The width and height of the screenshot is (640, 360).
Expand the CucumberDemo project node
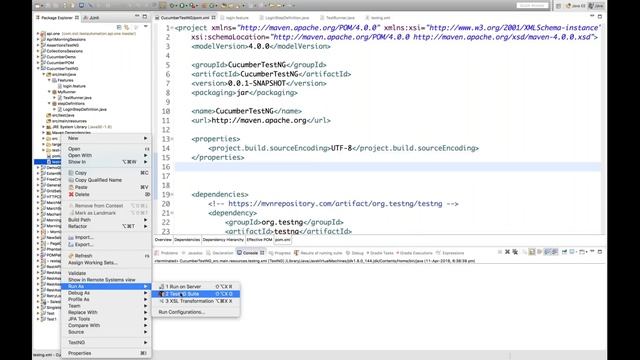click(38, 57)
